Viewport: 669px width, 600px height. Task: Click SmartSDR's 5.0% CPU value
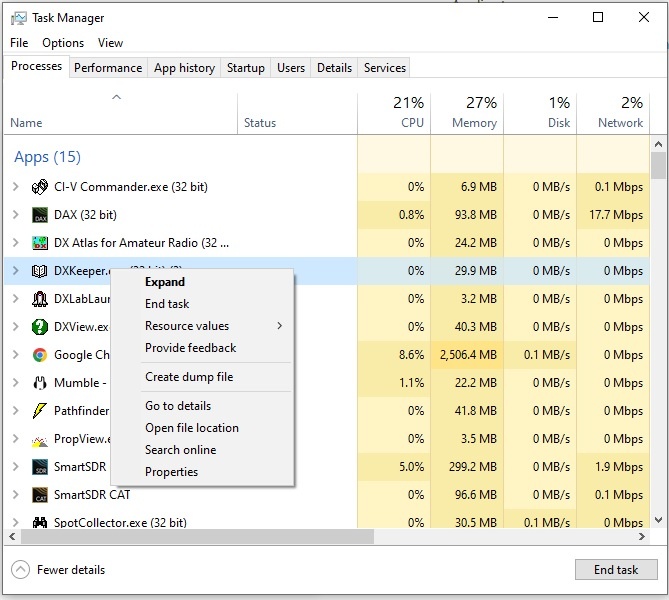point(411,467)
